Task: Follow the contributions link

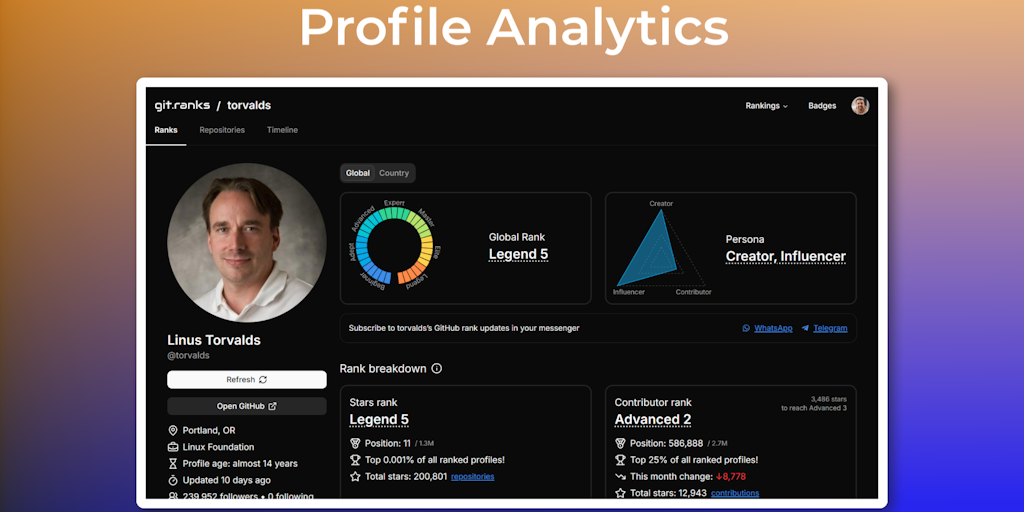Action: (x=735, y=493)
